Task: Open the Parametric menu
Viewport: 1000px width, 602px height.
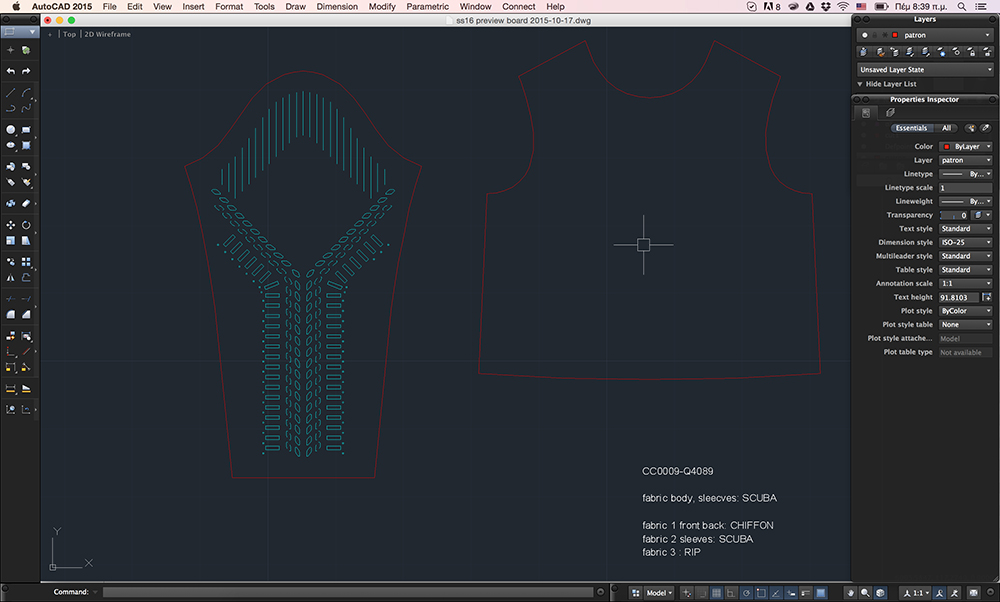Action: click(427, 6)
